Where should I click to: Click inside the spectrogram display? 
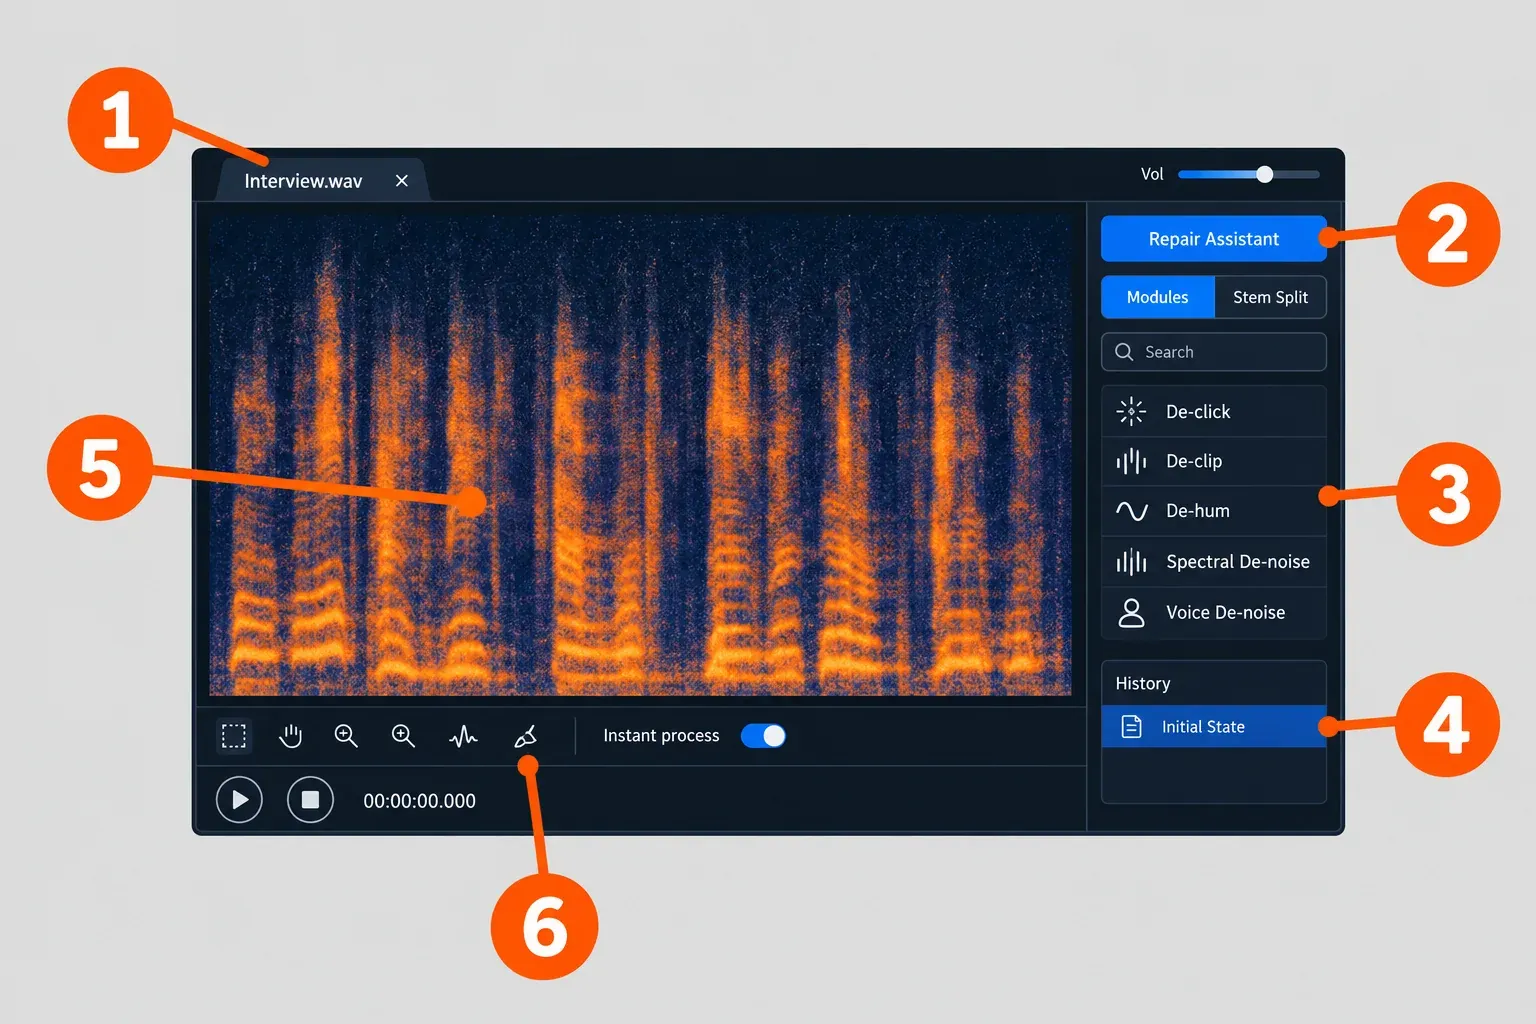640,455
